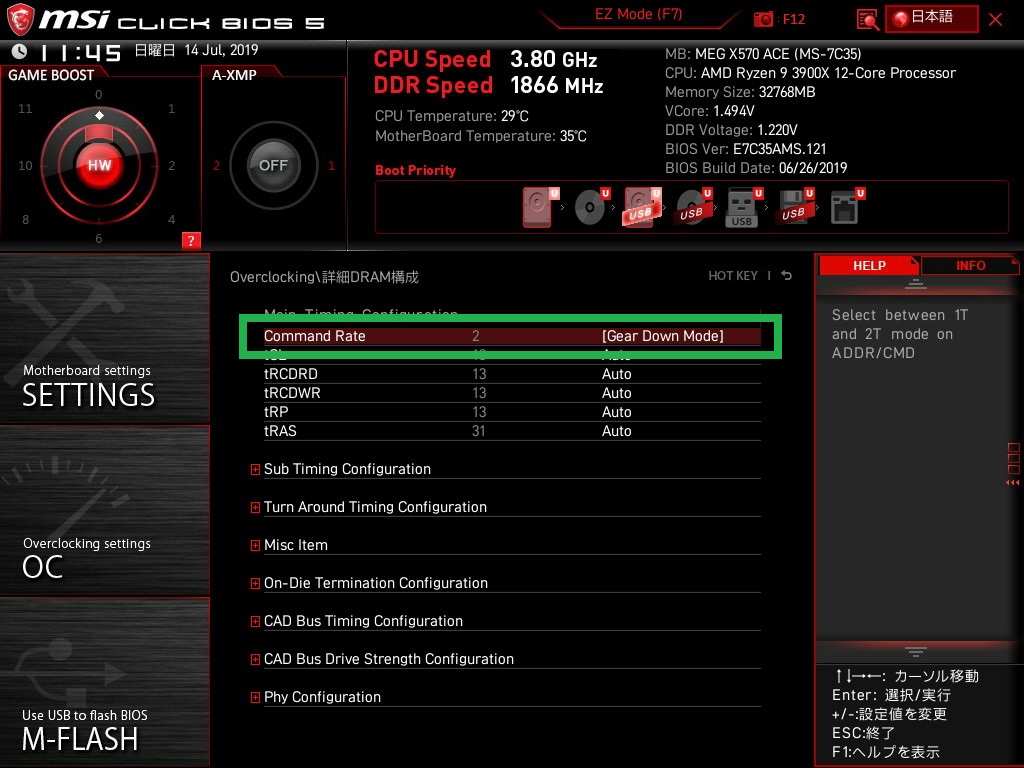Click the CPU Speed 3.80 GHz readout
Viewport: 1024px width, 768px height.
pos(485,59)
